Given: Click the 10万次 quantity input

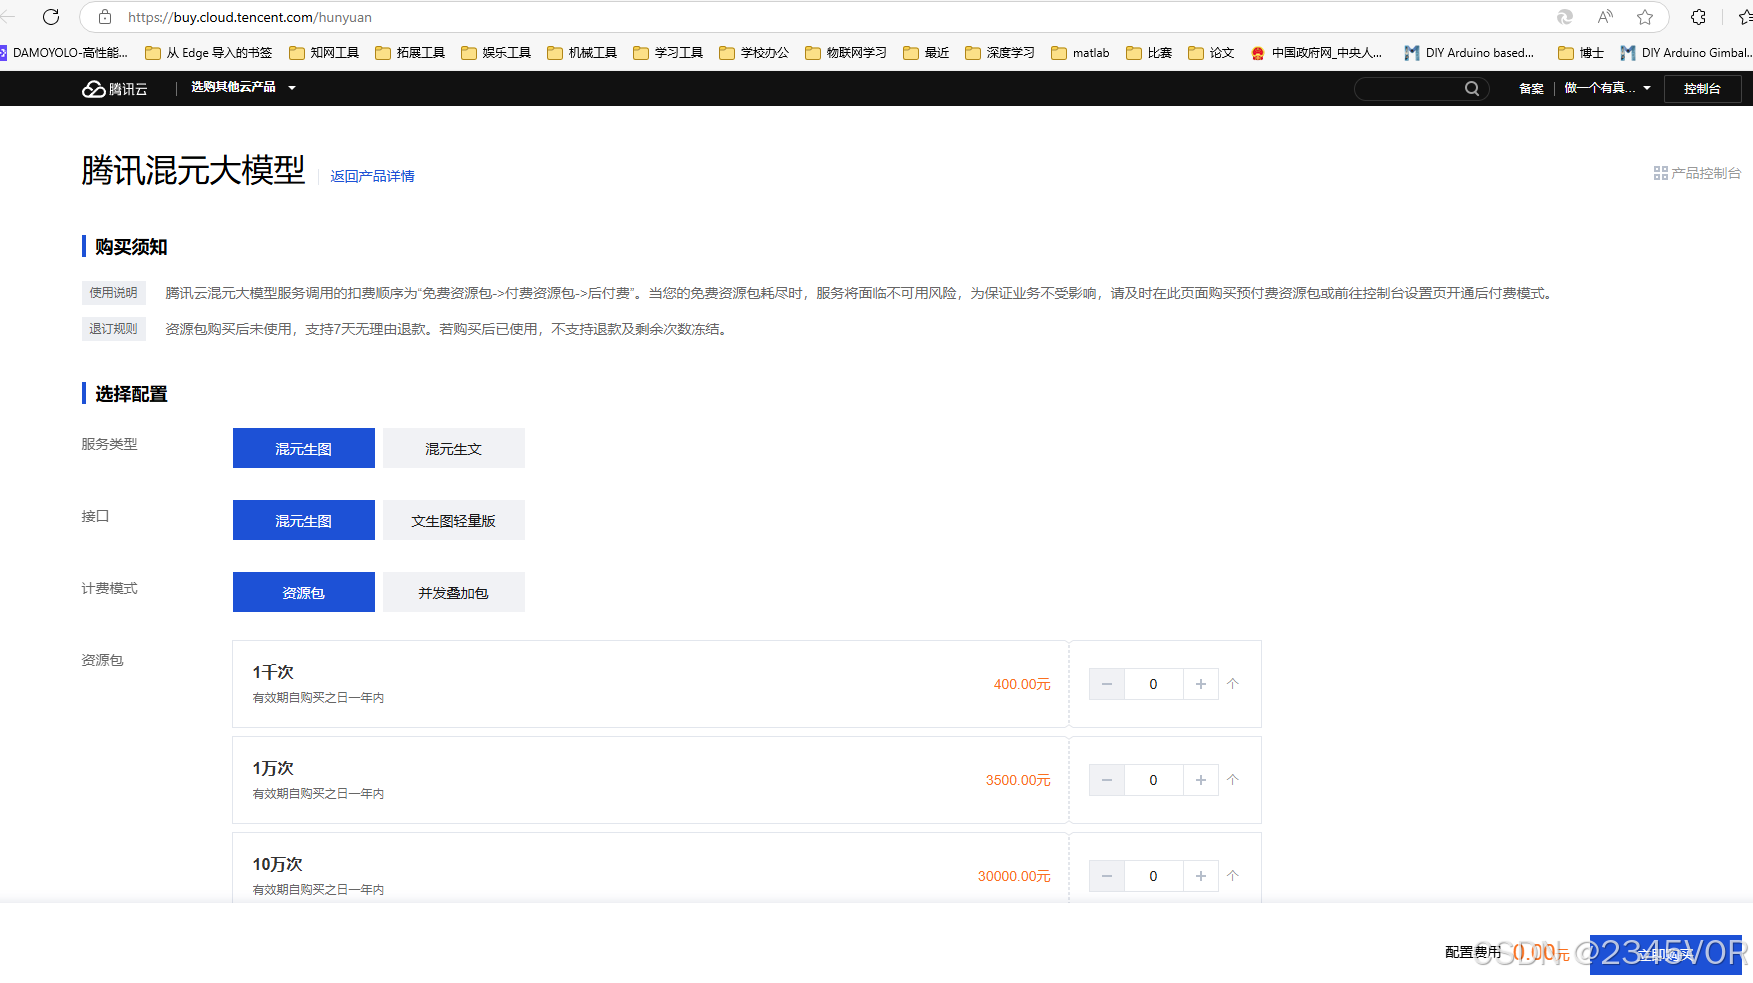Looking at the screenshot, I should pos(1153,876).
